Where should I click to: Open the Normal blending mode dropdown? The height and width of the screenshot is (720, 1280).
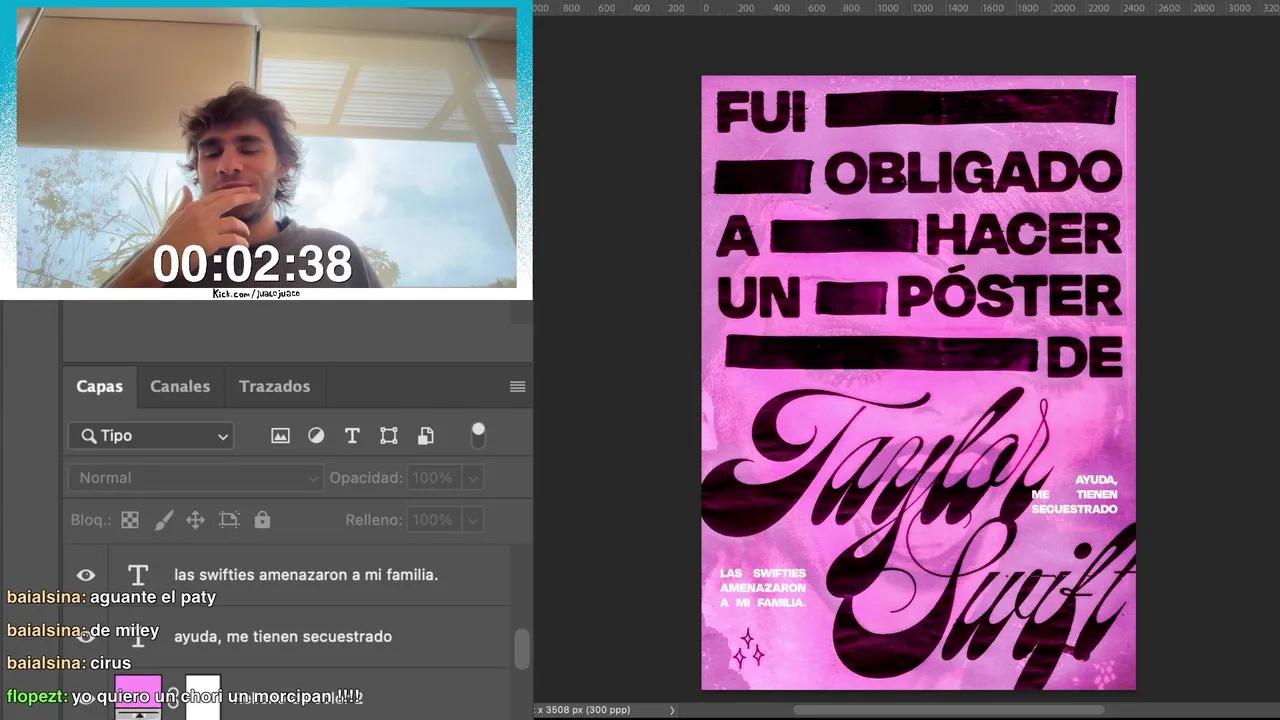pos(195,478)
